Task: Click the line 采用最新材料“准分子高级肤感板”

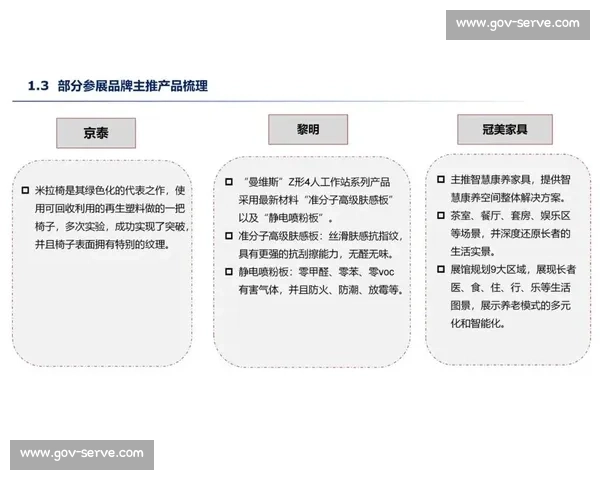Action: (316, 200)
